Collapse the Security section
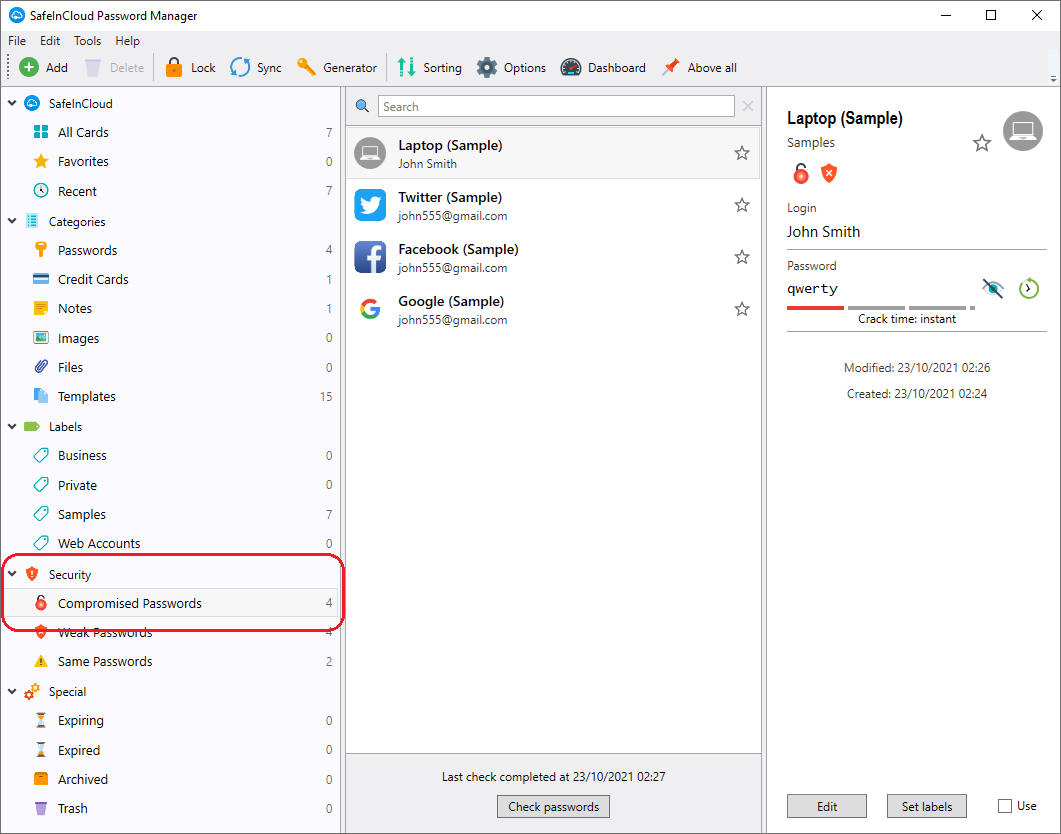 [12, 574]
